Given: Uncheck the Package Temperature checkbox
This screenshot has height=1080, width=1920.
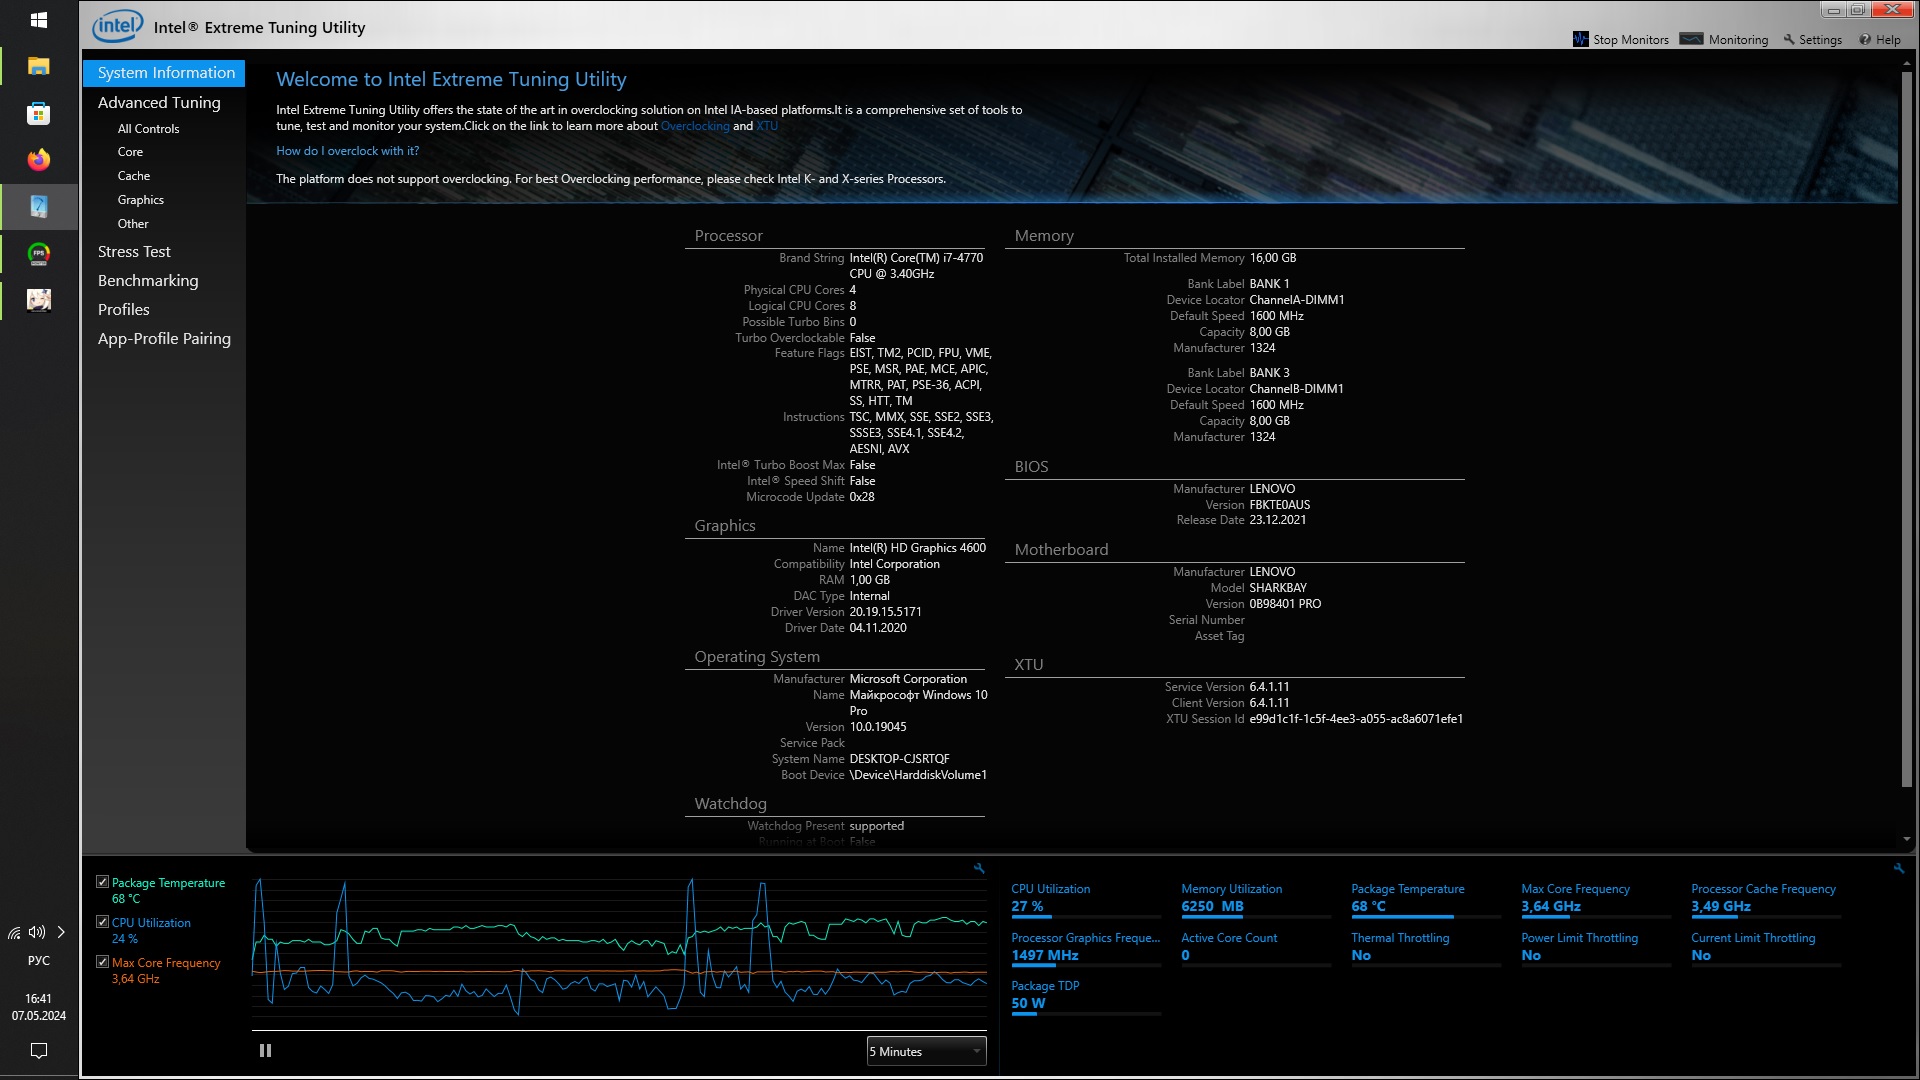Looking at the screenshot, I should click(102, 882).
